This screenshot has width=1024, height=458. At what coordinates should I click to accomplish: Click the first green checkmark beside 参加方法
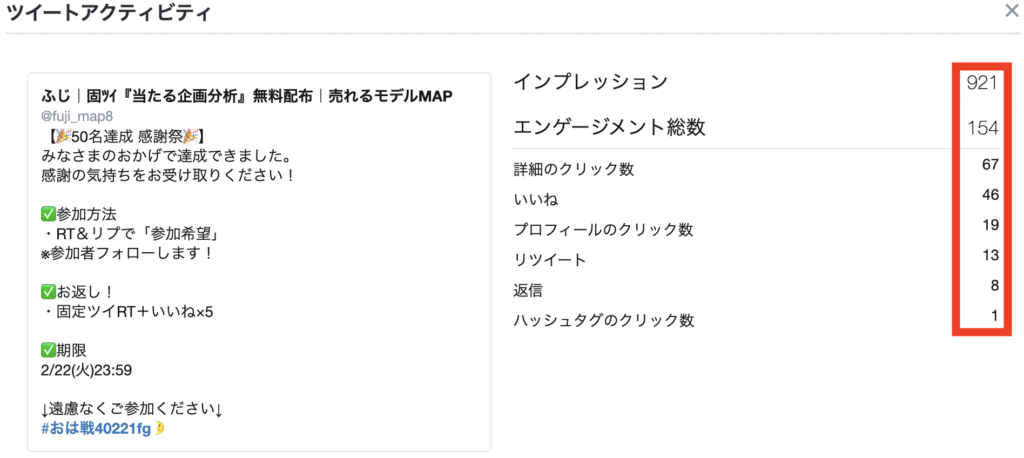(48, 214)
